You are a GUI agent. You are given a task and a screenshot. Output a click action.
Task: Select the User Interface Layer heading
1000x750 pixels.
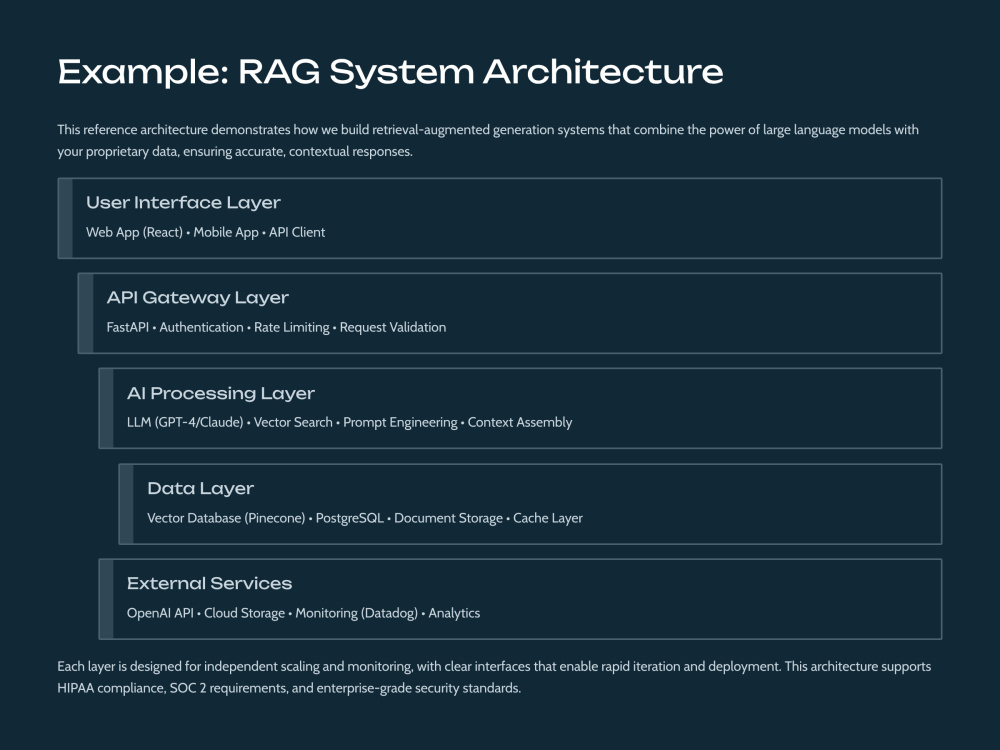(183, 203)
